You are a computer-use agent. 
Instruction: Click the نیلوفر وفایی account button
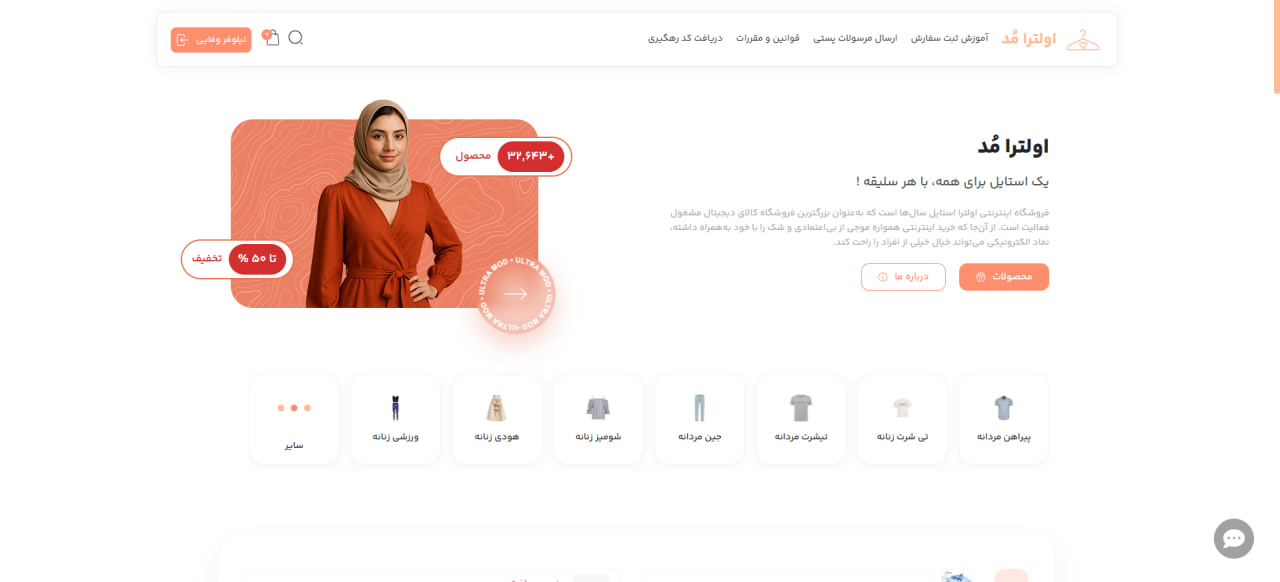(x=211, y=40)
